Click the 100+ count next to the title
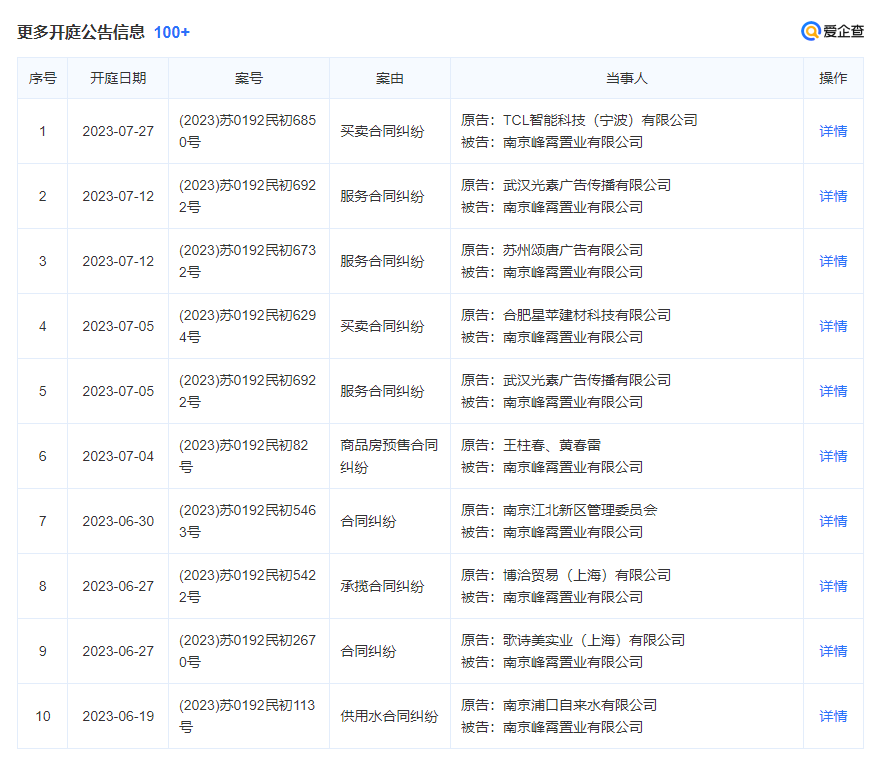 [171, 32]
